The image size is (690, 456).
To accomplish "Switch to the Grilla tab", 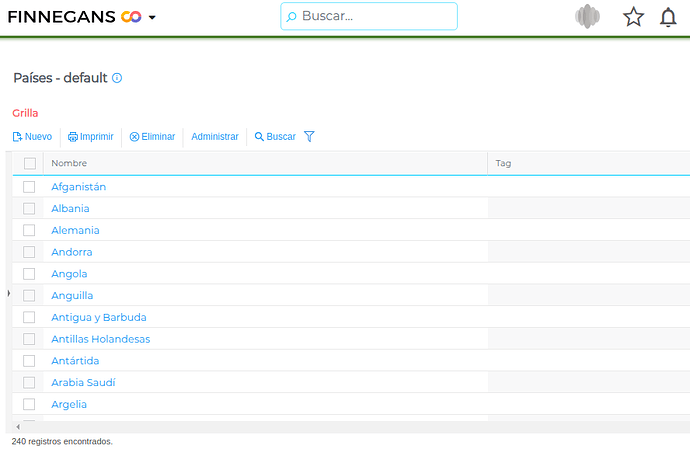I will (25, 113).
